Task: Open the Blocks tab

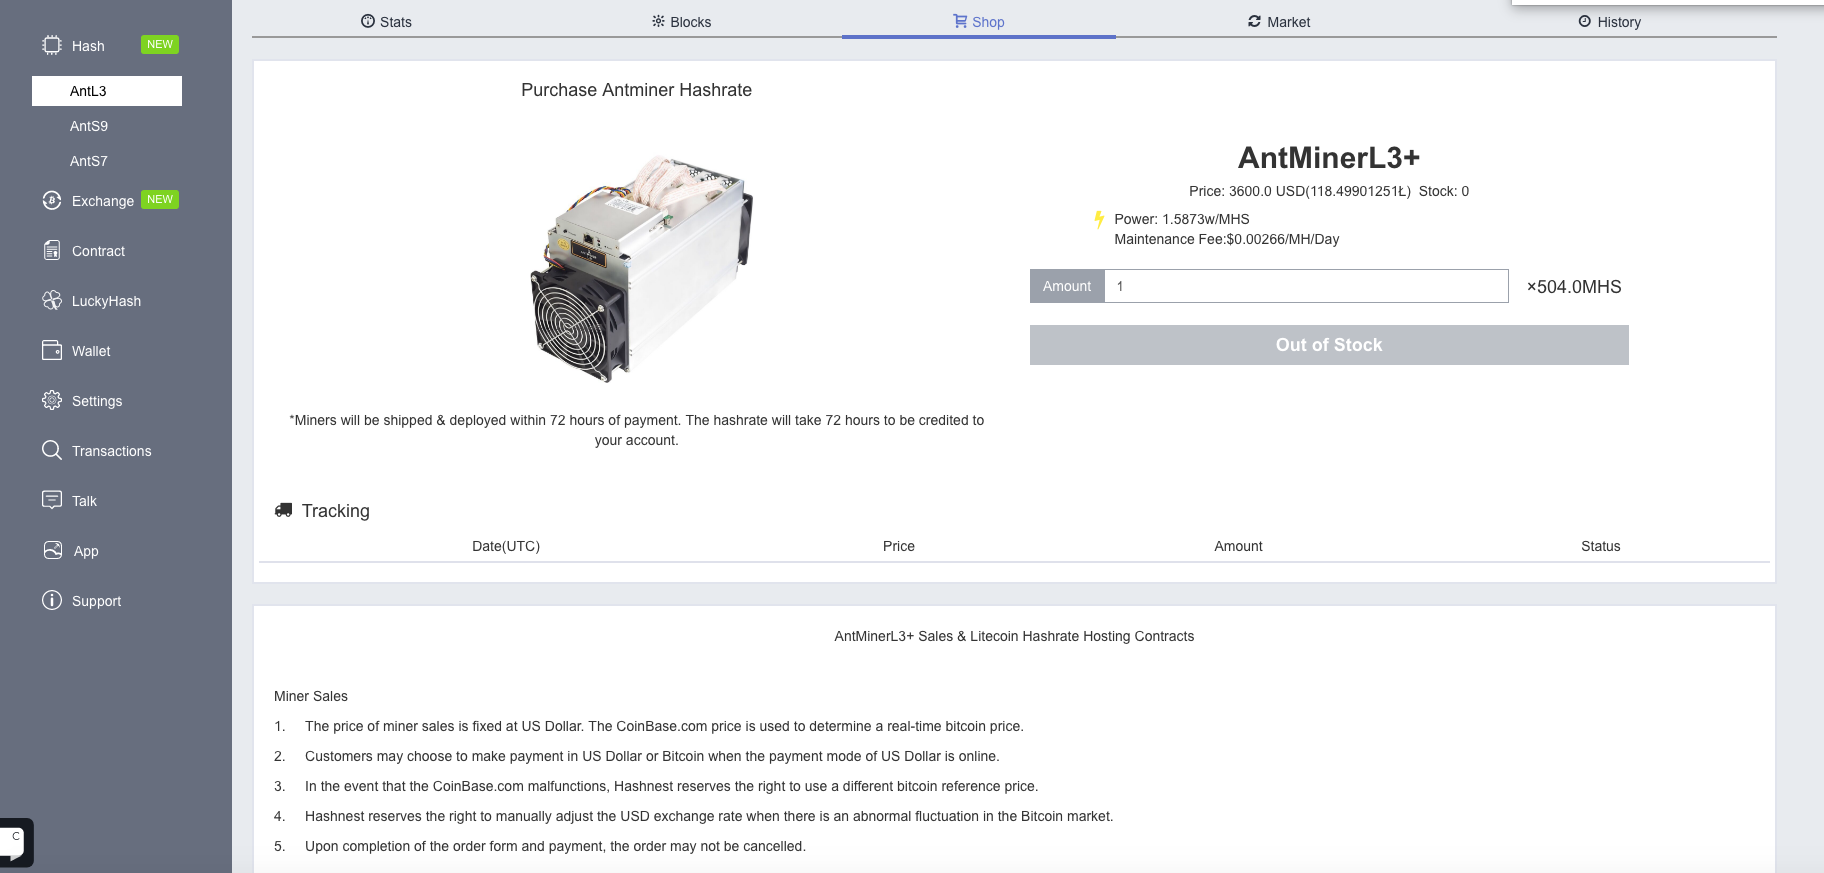Action: tap(681, 22)
